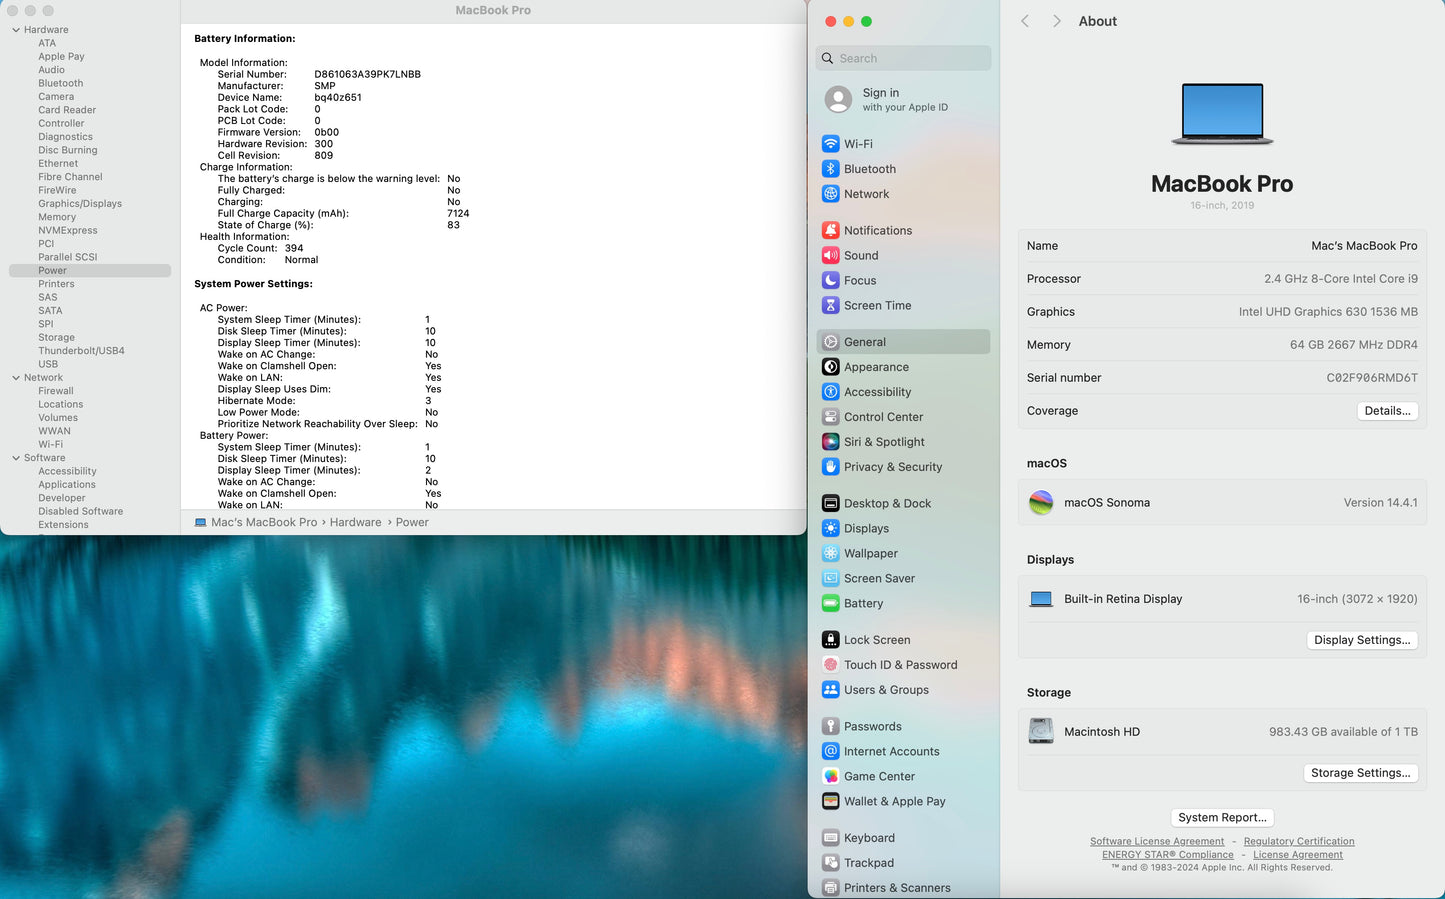Select the Control Center icon
The image size is (1445, 899).
830,417
